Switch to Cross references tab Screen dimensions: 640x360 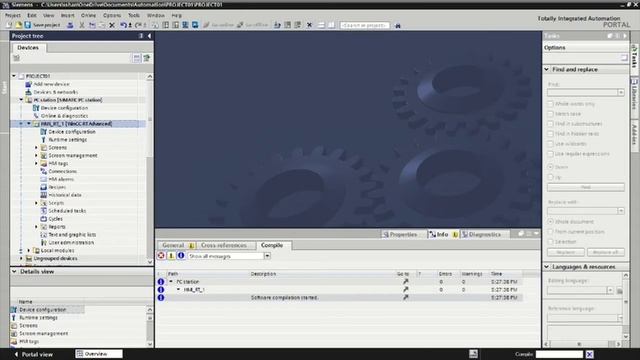[224, 245]
